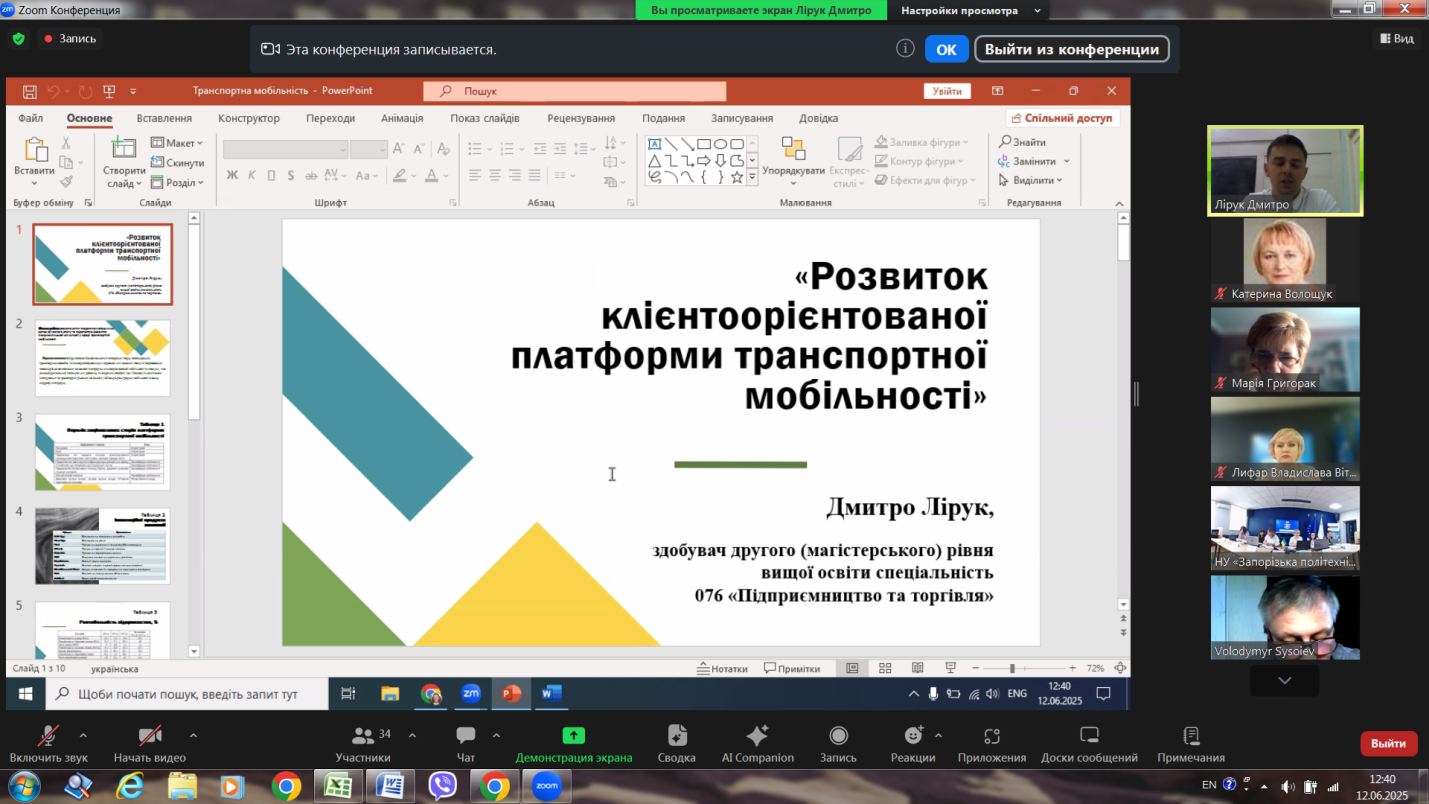Select Лірук Дмитро video thumbnail
The width and height of the screenshot is (1429, 804).
pyautogui.click(x=1284, y=170)
